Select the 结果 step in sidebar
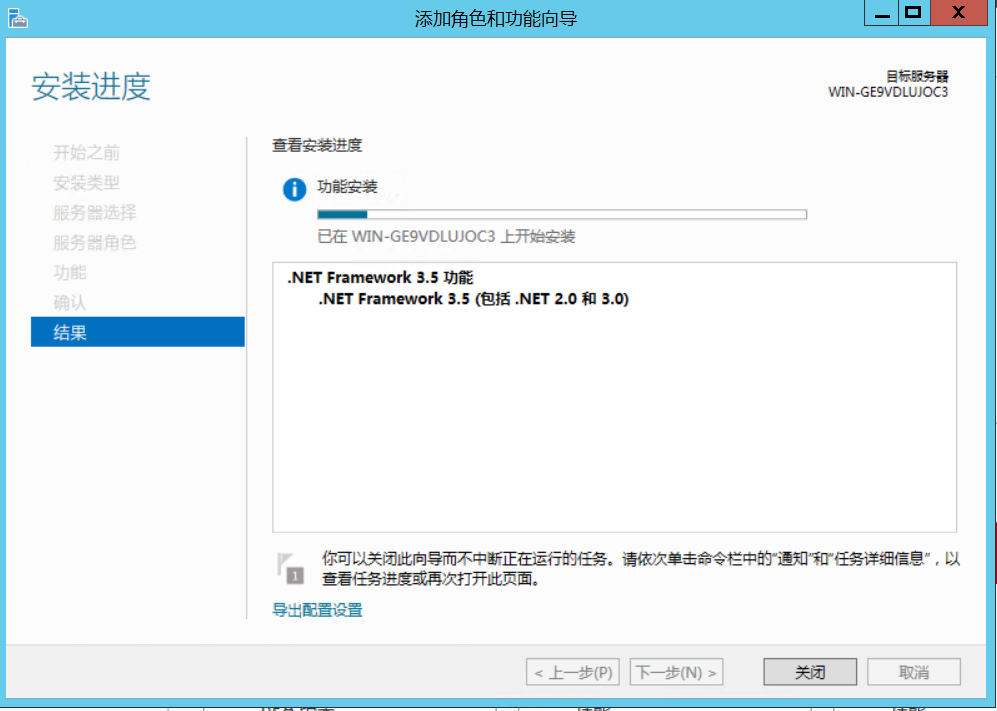997x711 pixels. [x=68, y=331]
